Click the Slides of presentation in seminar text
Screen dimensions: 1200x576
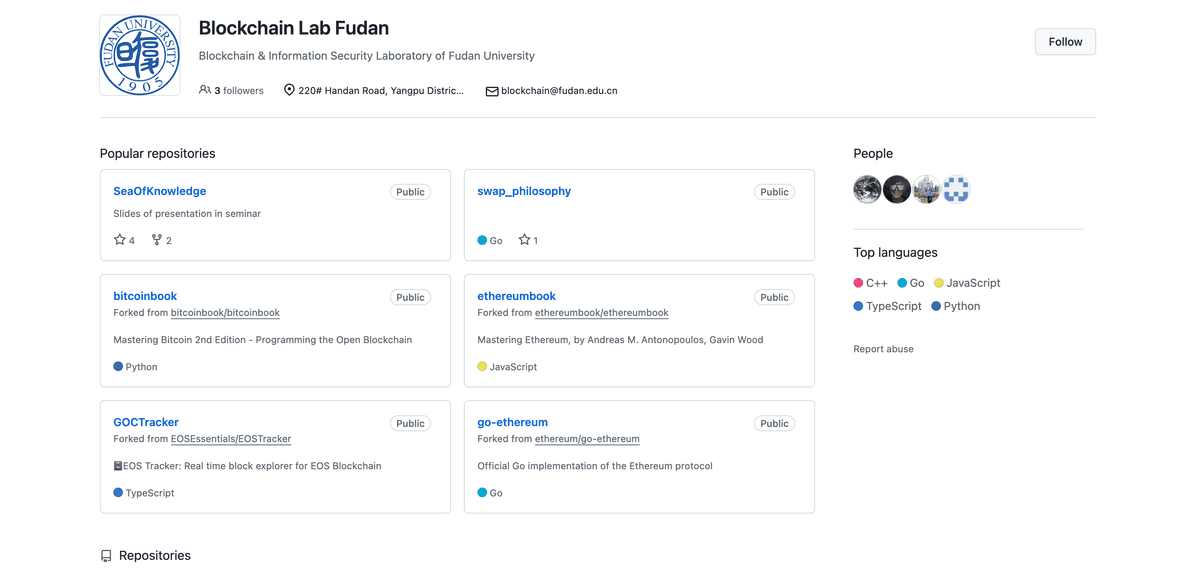pyautogui.click(x=187, y=213)
